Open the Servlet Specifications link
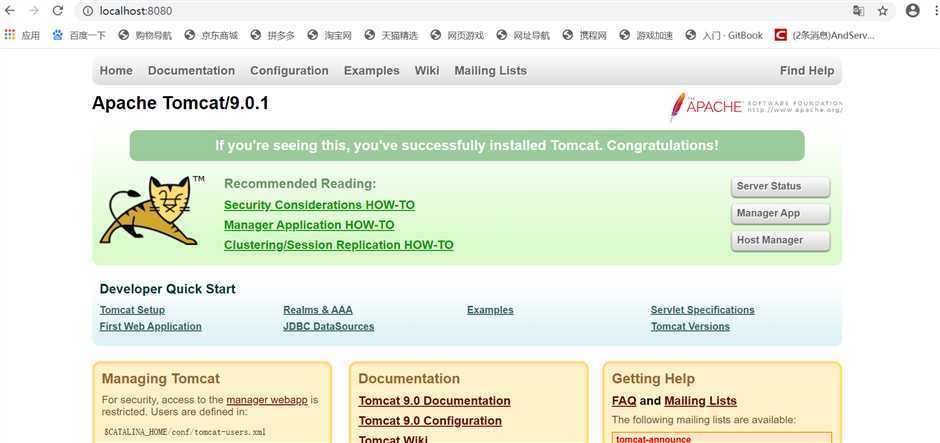 (703, 310)
